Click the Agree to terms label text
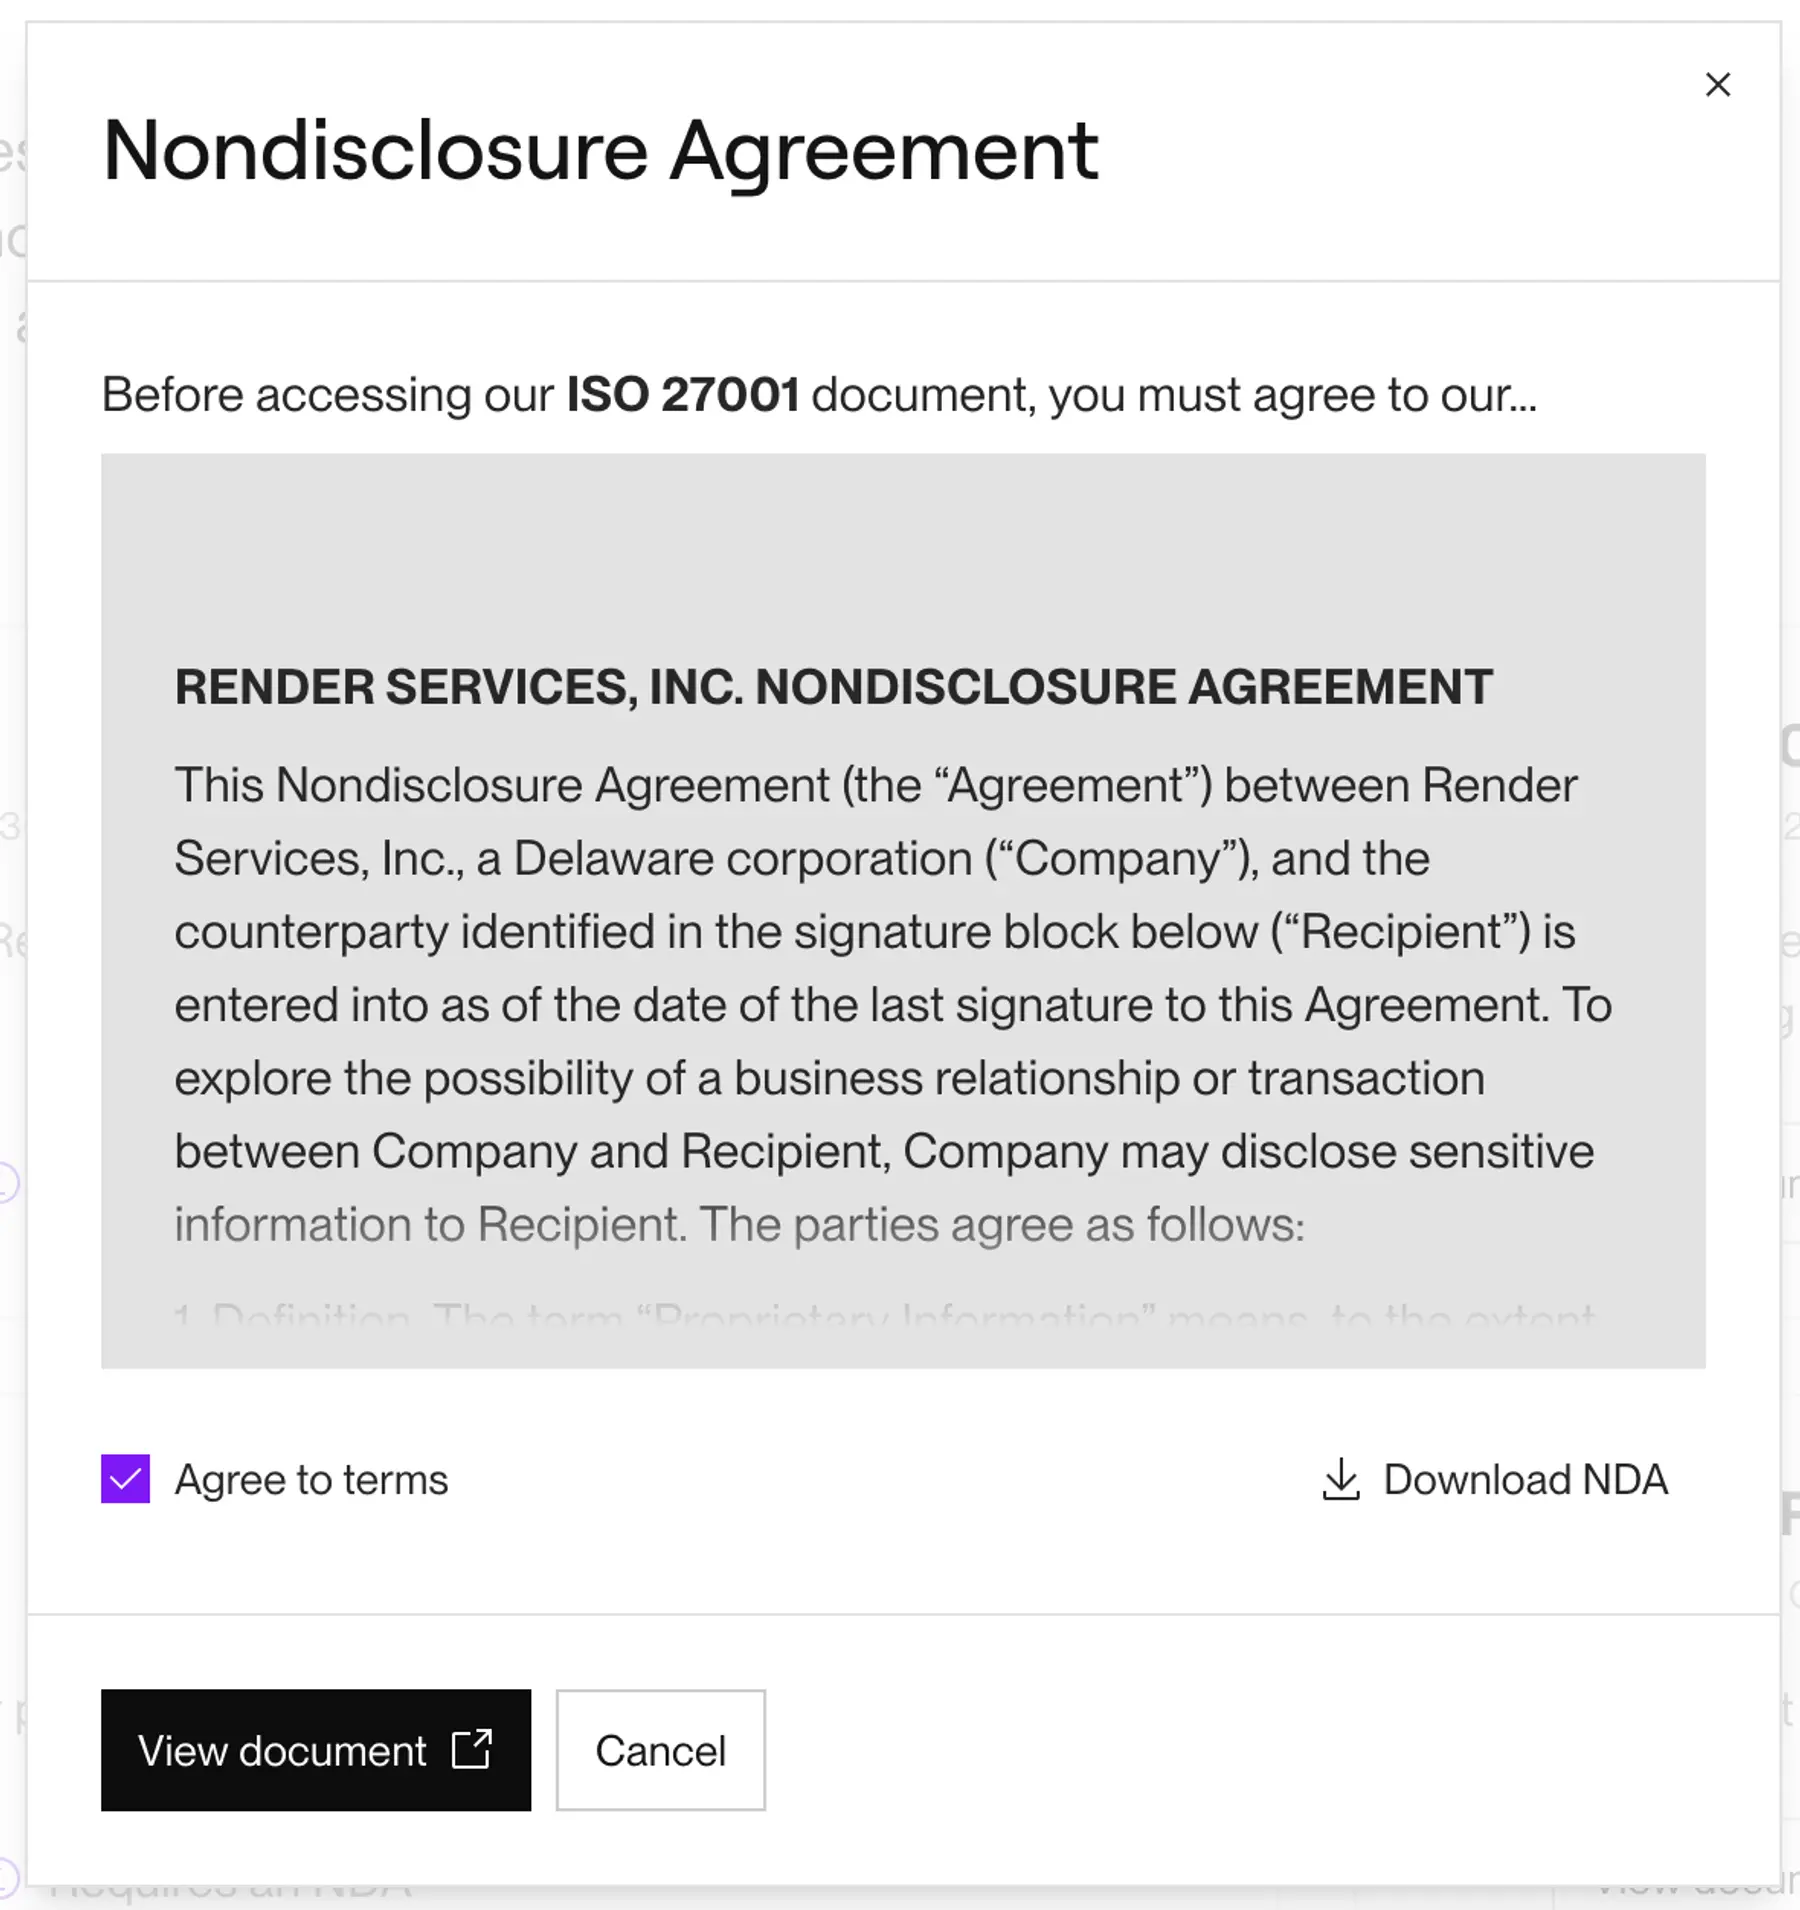 tap(310, 1479)
